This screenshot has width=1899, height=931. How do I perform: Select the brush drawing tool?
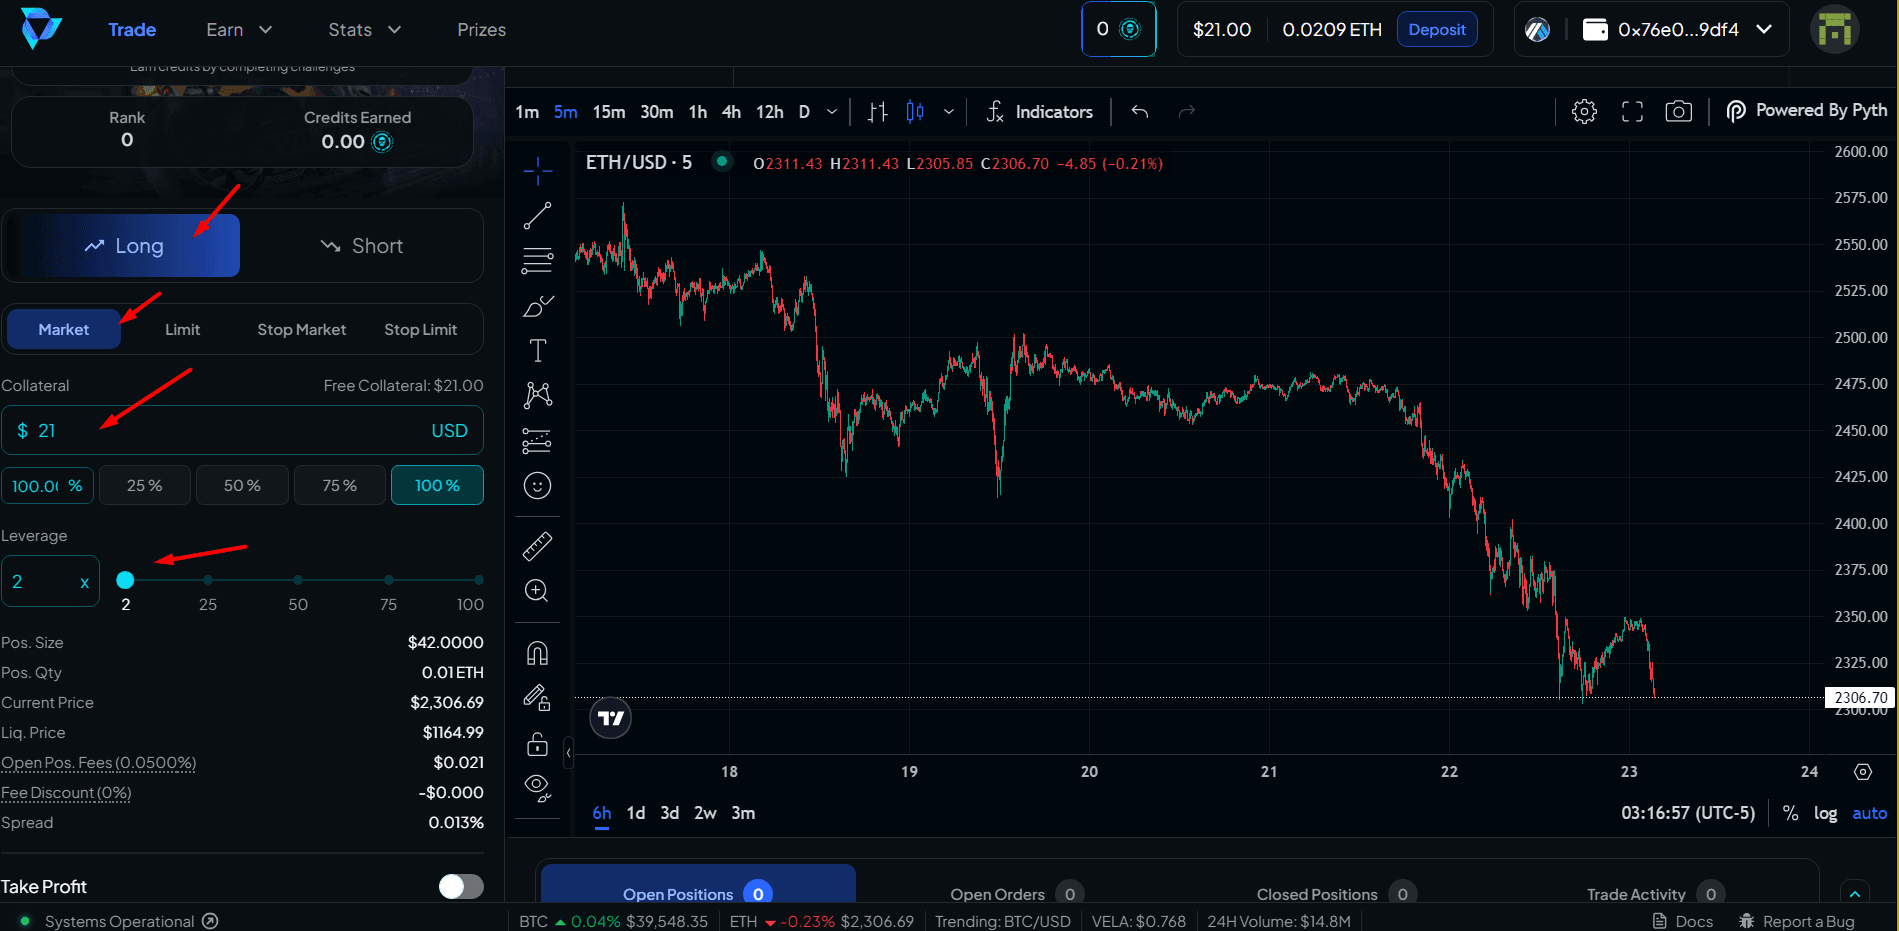tap(537, 306)
